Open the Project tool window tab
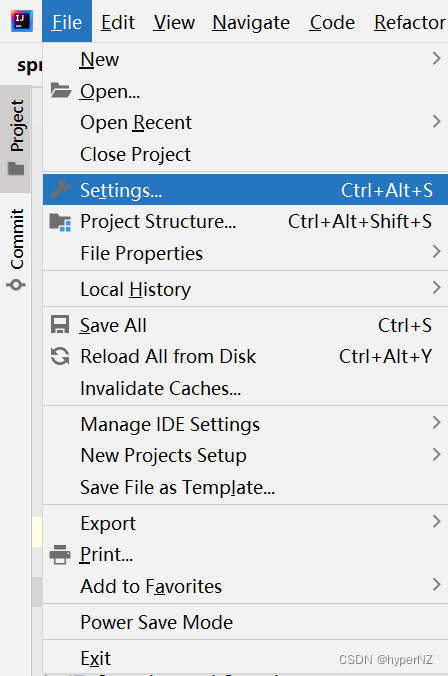 16,139
